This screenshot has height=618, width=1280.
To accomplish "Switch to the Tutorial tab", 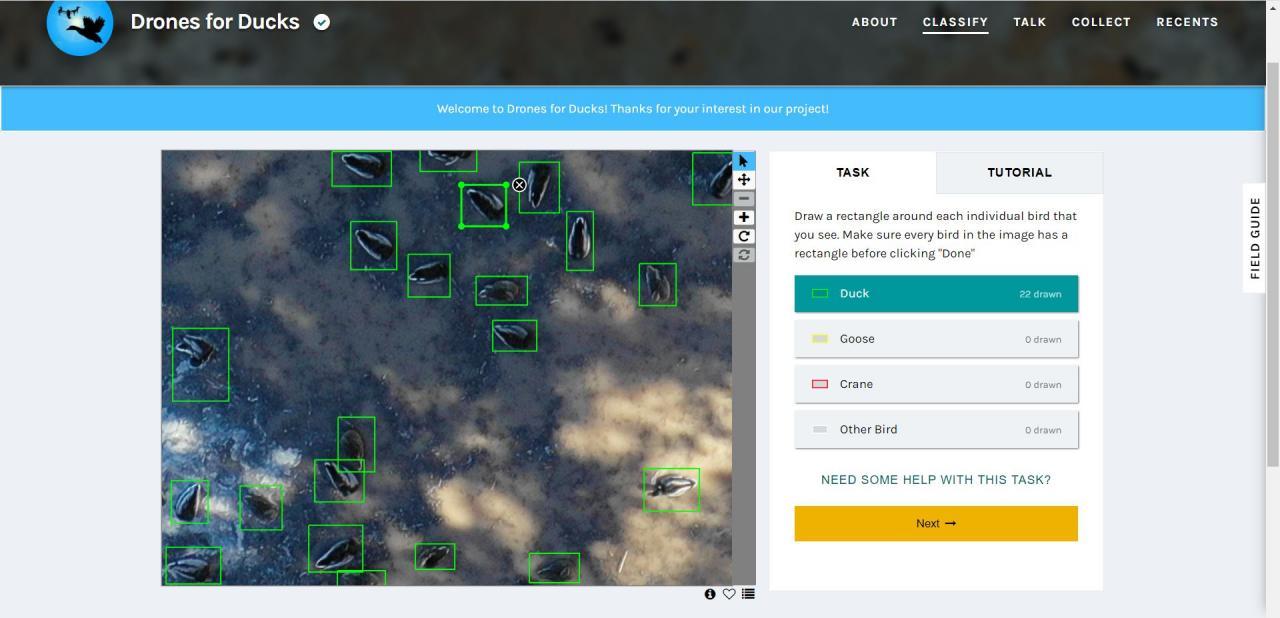I will click(1020, 172).
